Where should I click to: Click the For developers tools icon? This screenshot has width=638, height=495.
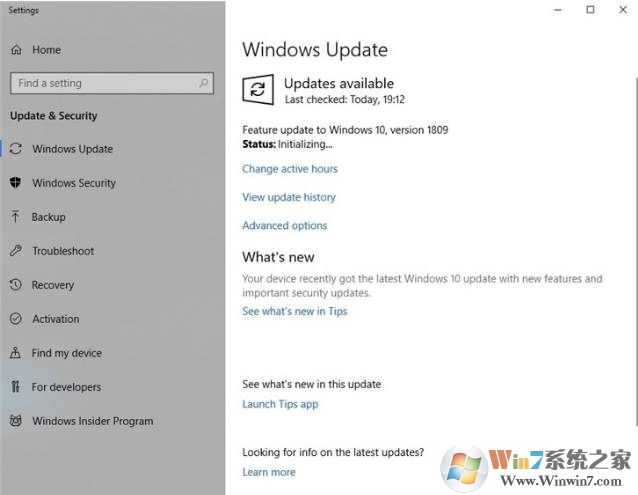[x=15, y=386]
